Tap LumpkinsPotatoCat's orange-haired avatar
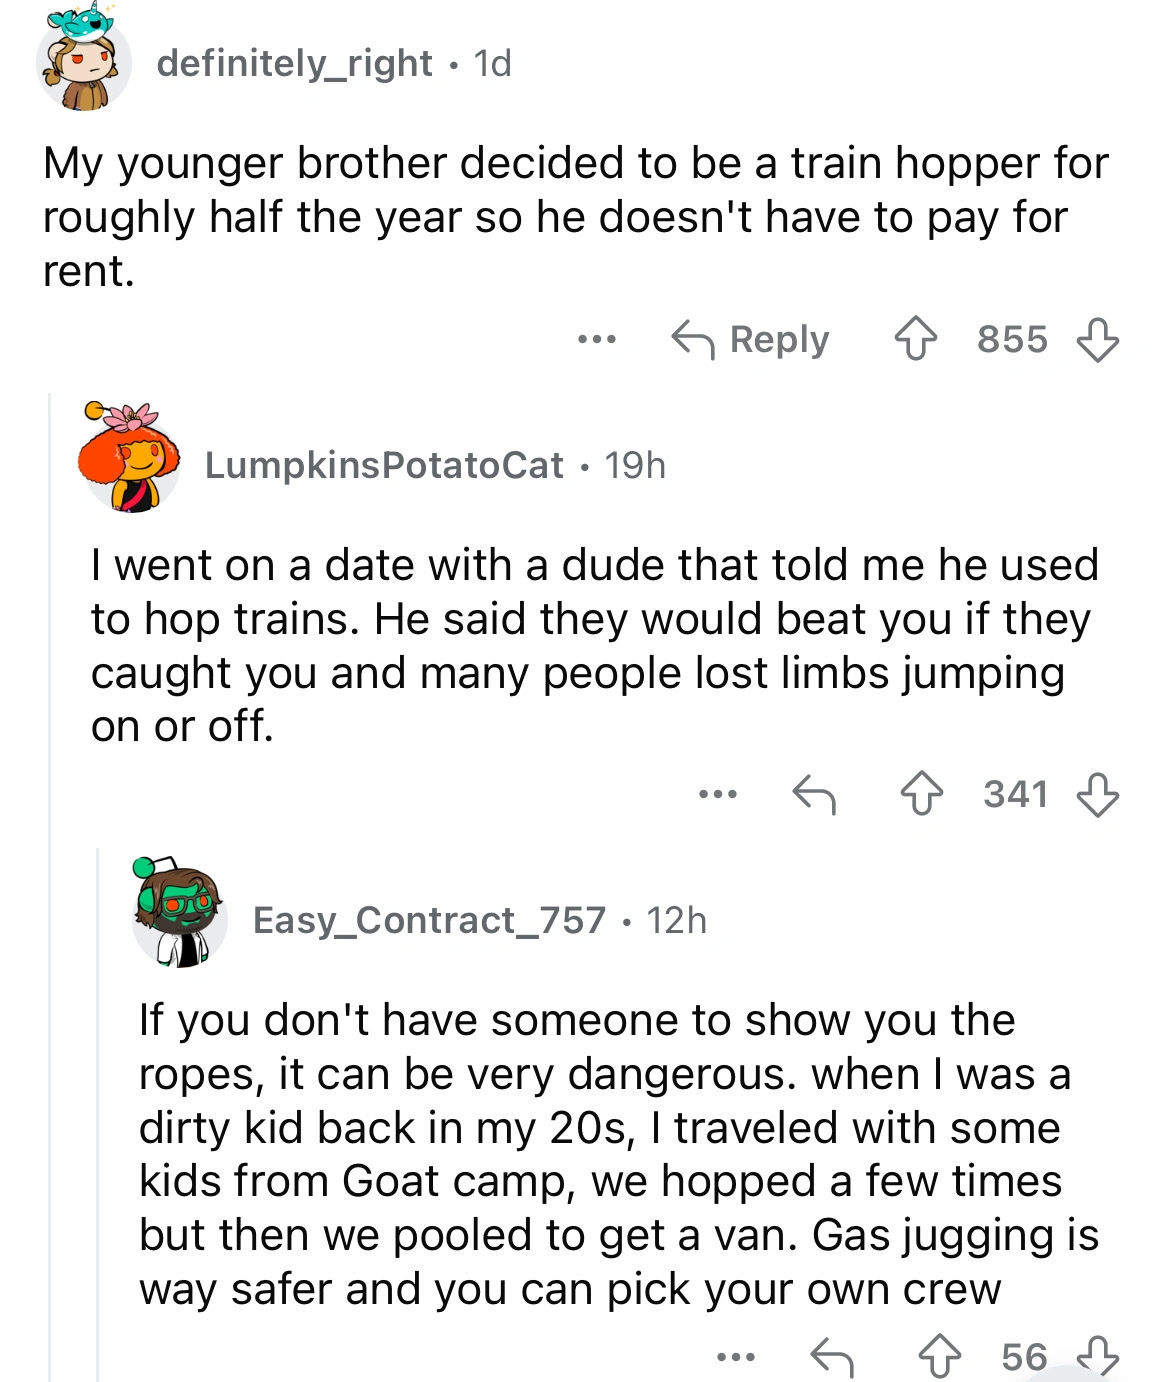This screenshot has width=1170, height=1382. [x=129, y=460]
